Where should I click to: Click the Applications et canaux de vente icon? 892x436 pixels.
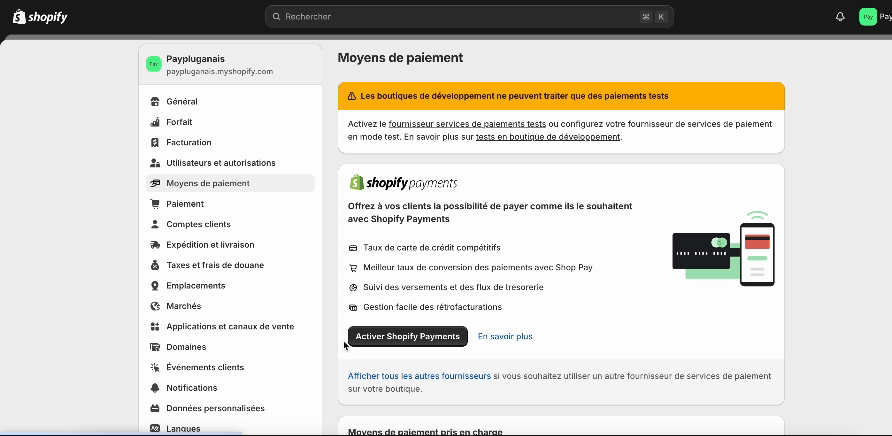coord(154,327)
